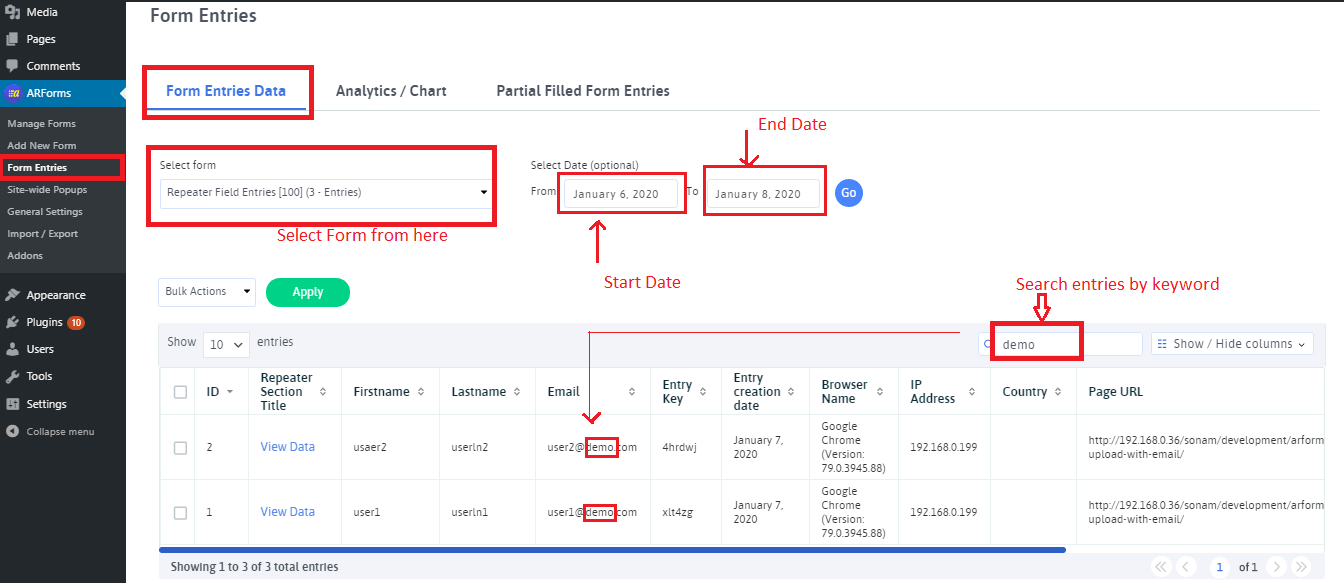
Task: Click the Tools wrench icon
Action: 12,376
